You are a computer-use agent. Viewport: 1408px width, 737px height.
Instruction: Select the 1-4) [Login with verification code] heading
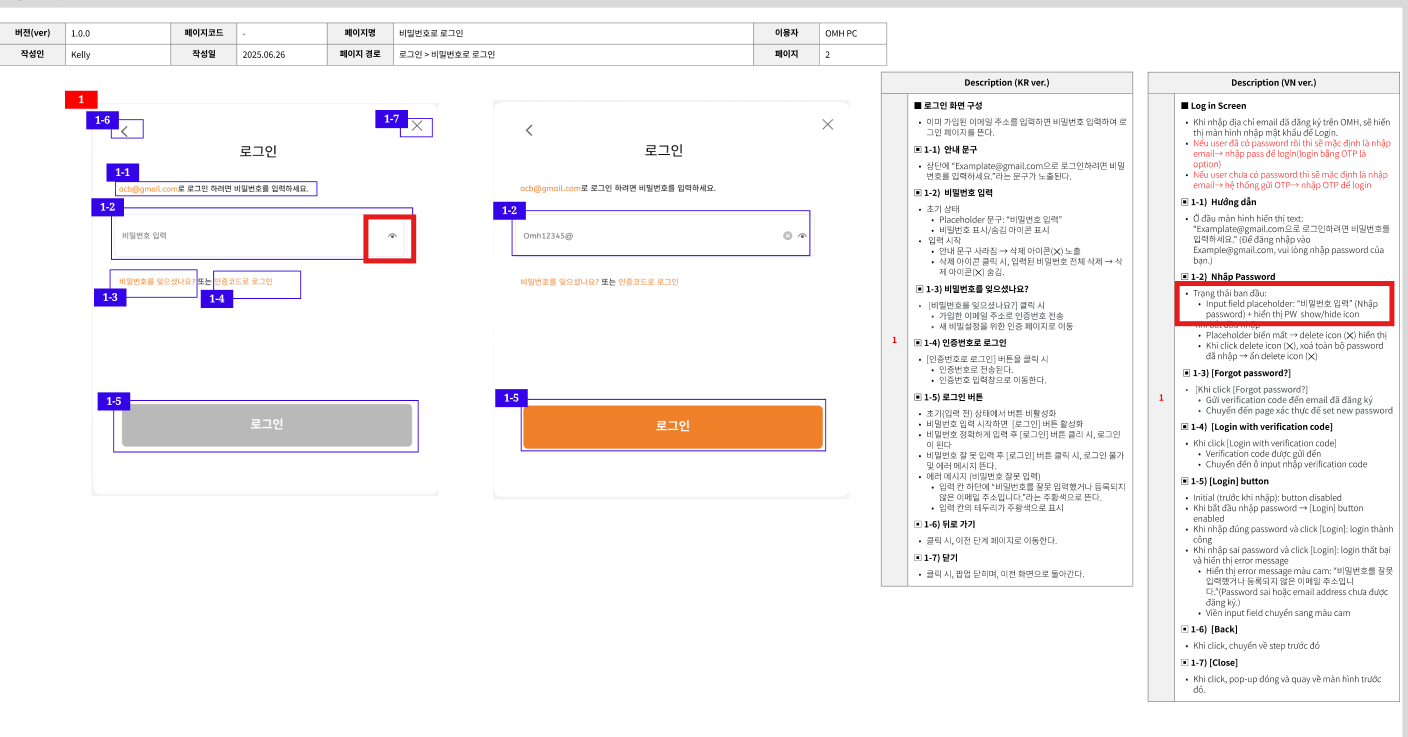pos(1261,427)
